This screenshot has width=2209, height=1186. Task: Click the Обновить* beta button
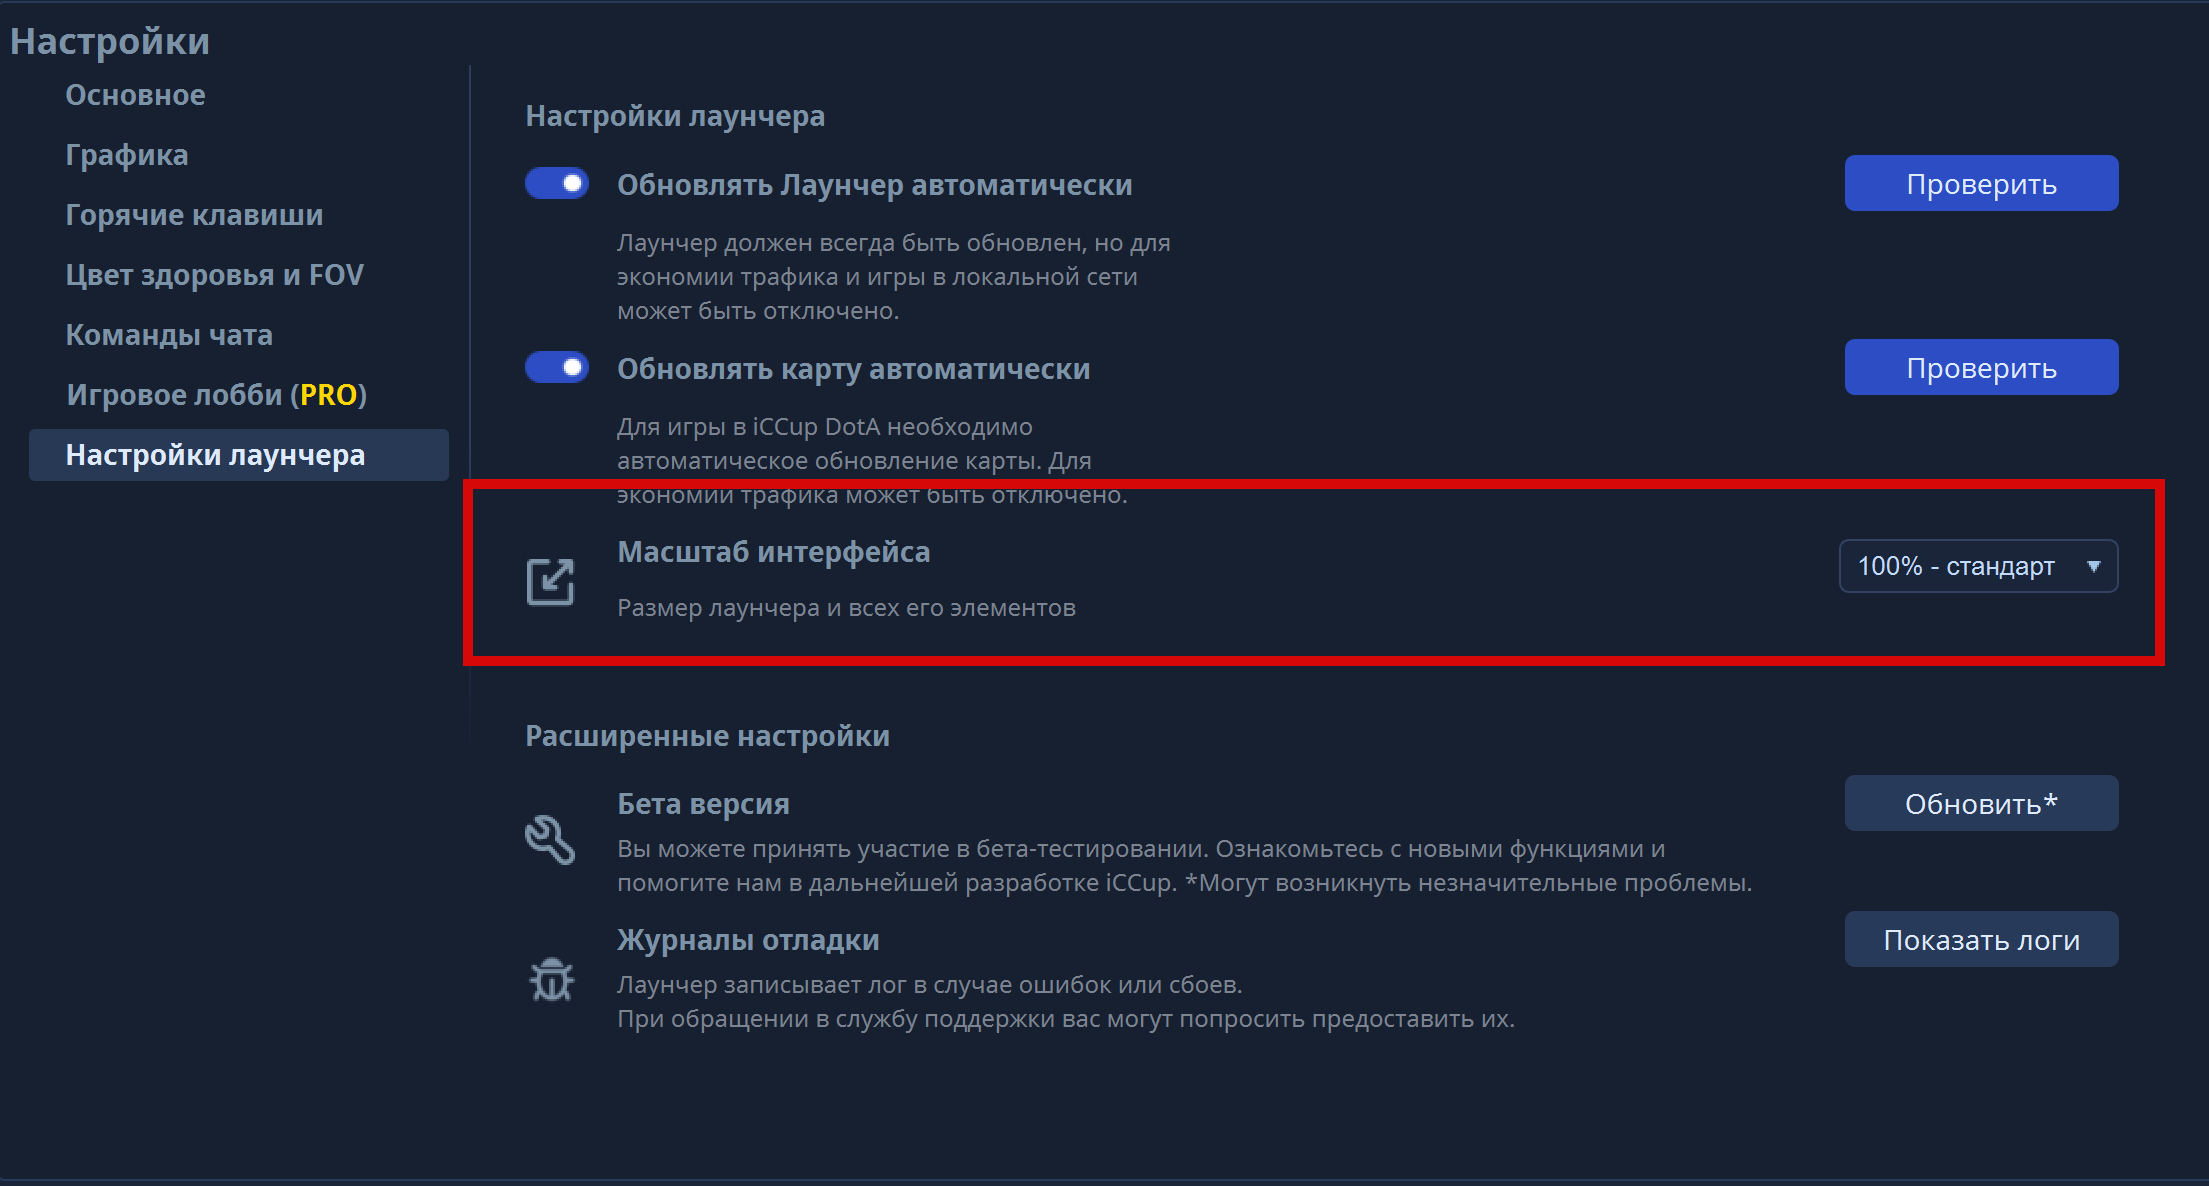click(x=1981, y=803)
